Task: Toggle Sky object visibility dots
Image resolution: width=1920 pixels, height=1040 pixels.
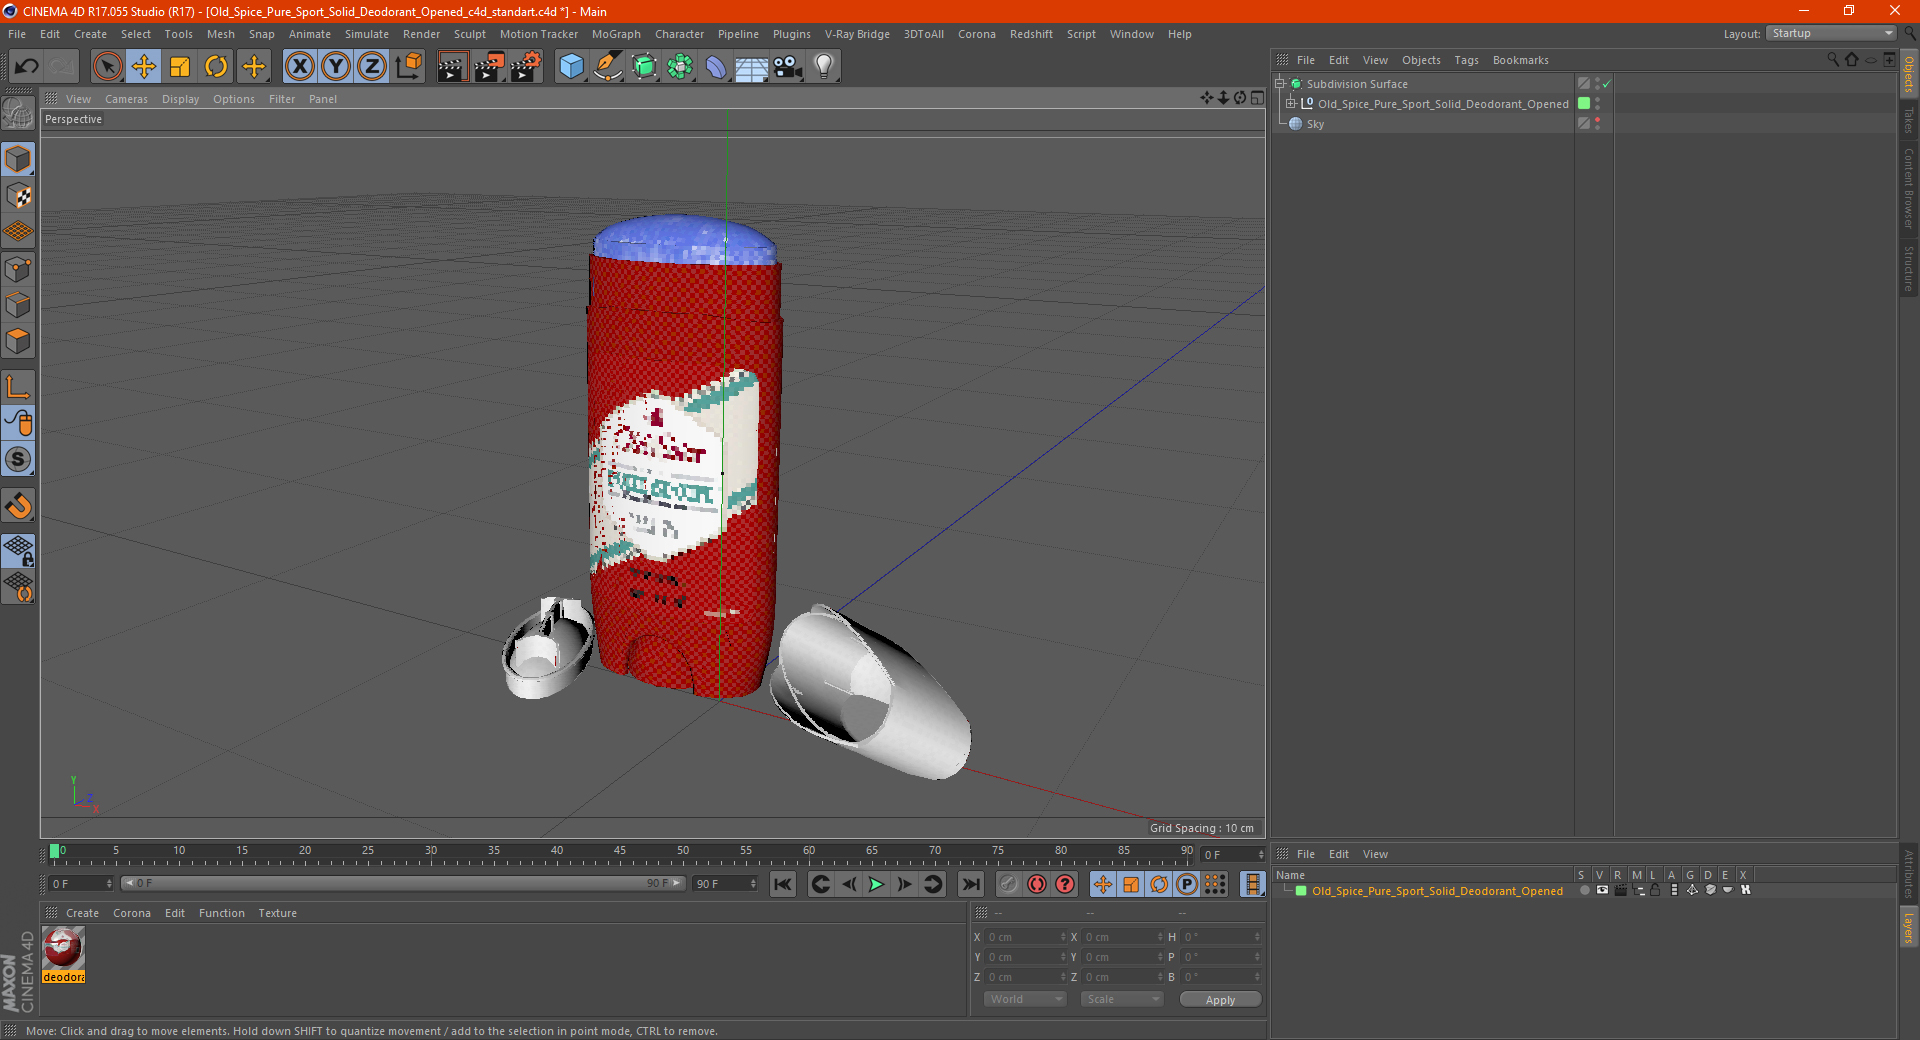Action: point(1597,124)
